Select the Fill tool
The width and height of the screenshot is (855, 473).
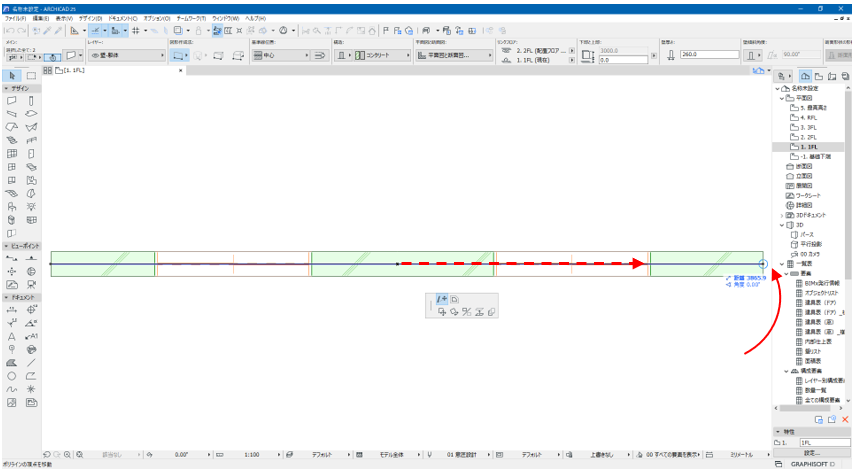point(11,363)
